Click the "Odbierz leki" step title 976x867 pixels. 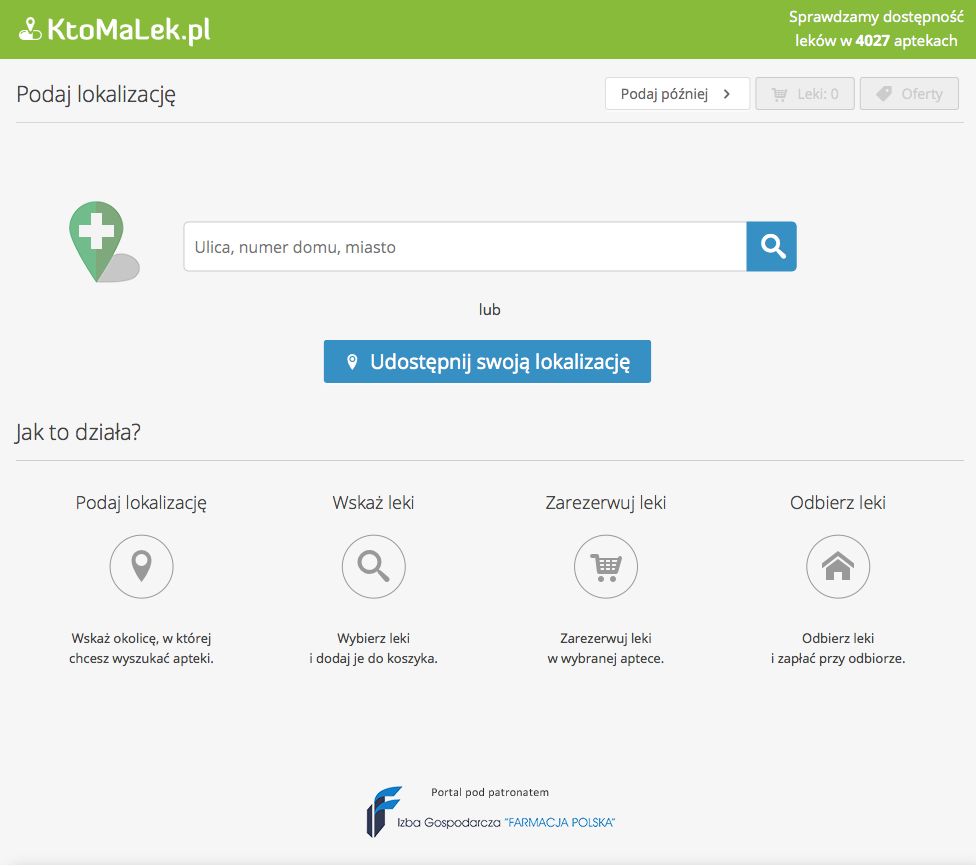click(x=838, y=502)
